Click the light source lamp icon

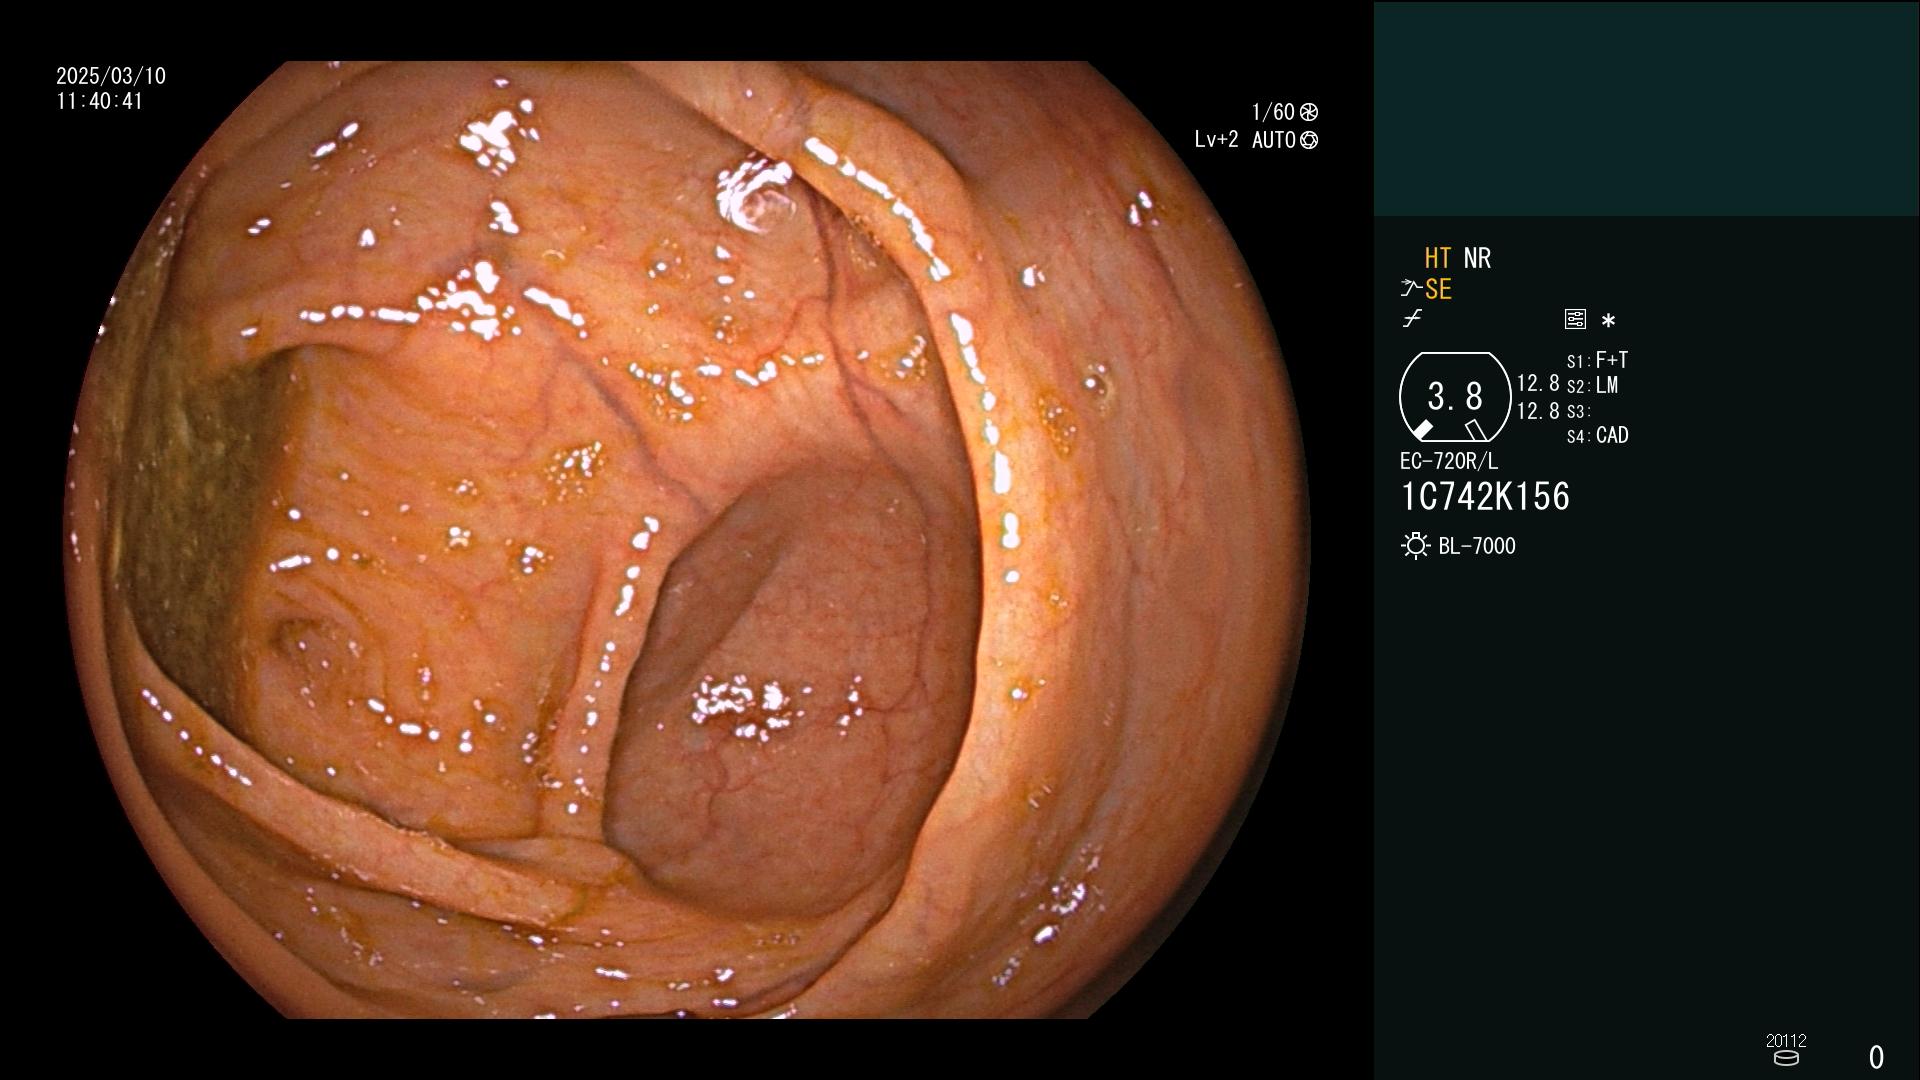click(x=1415, y=546)
